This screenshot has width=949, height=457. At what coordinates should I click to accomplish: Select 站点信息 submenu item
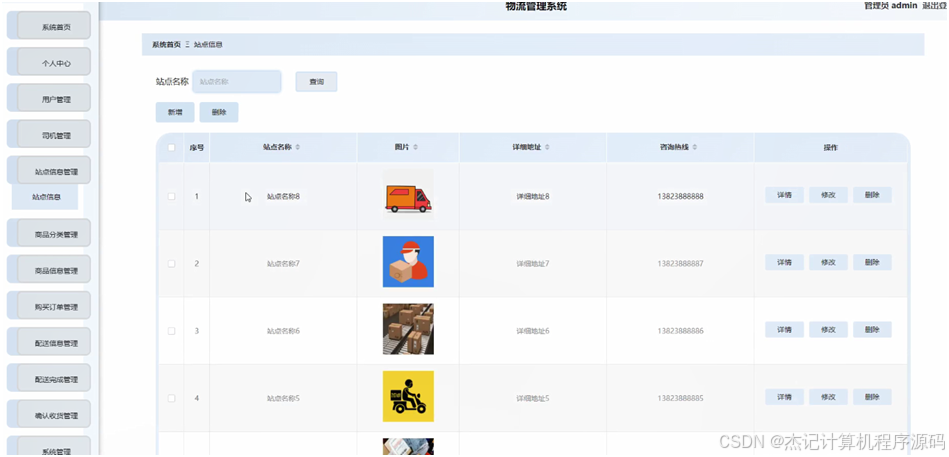(45, 197)
